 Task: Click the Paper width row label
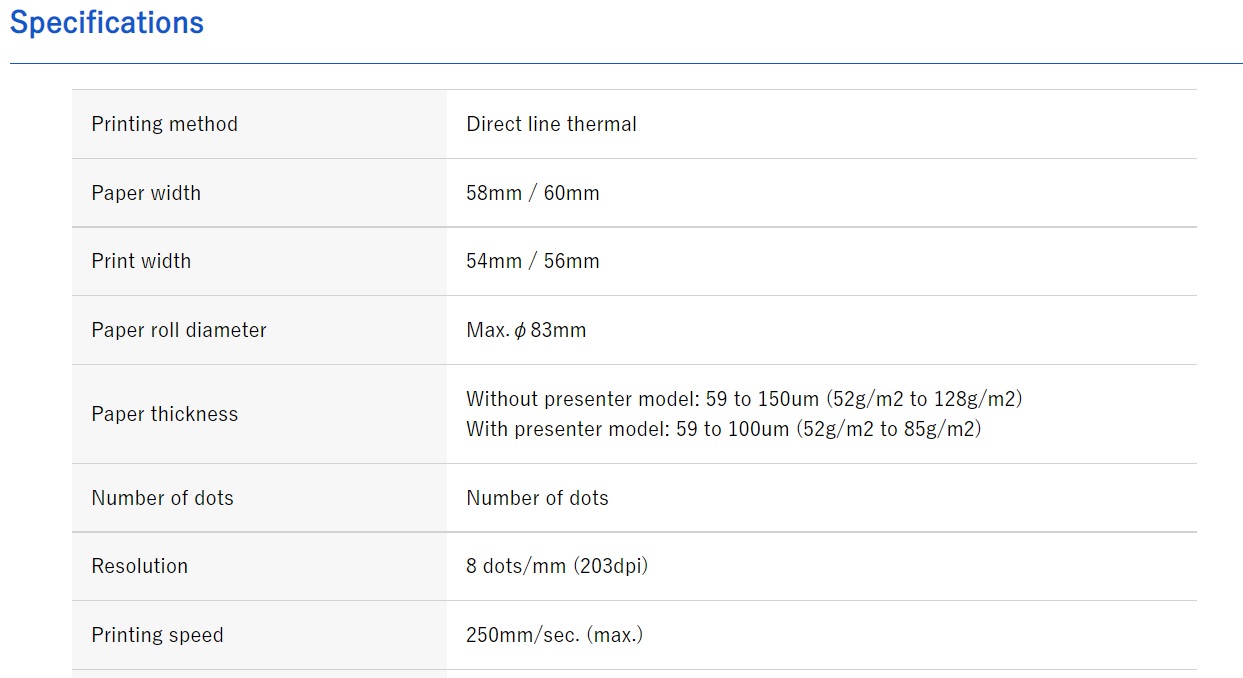pyautogui.click(x=146, y=193)
